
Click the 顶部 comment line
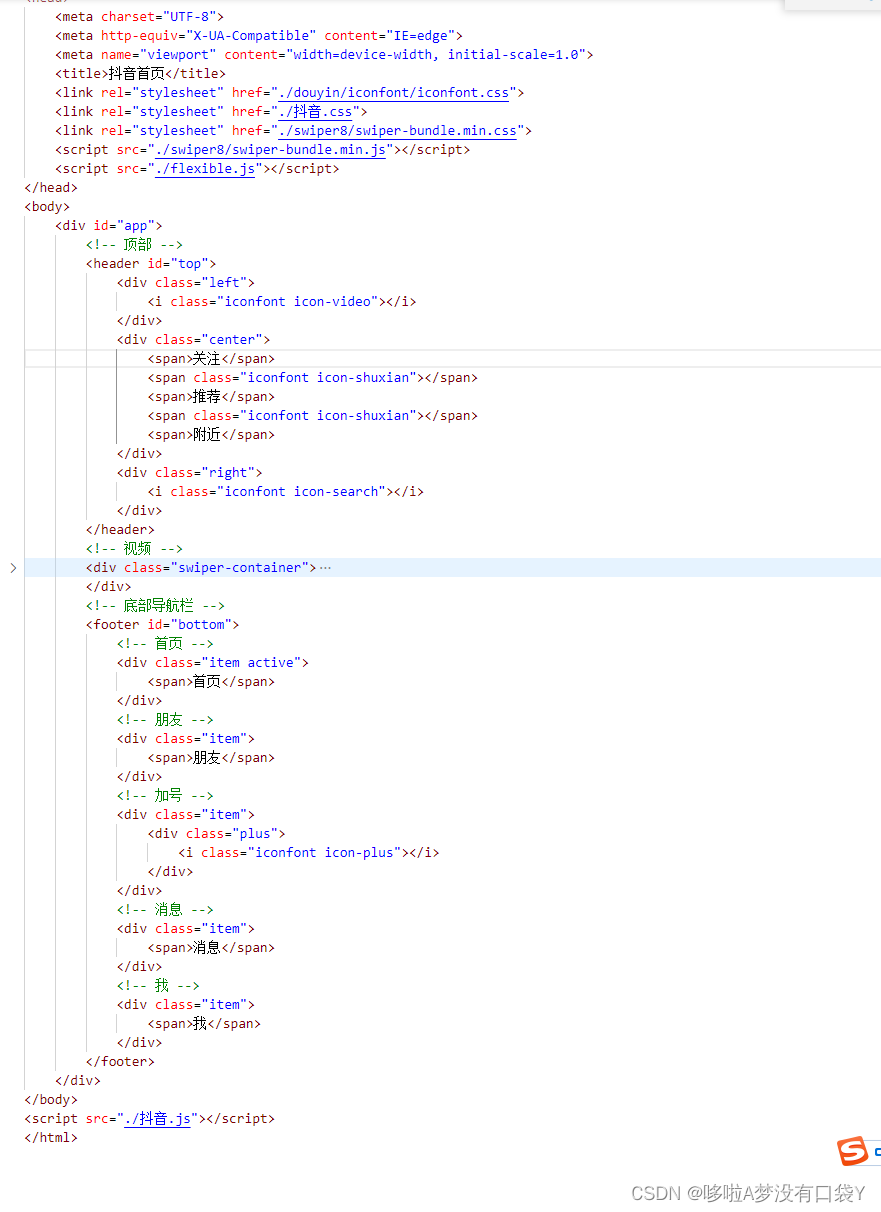tap(134, 245)
